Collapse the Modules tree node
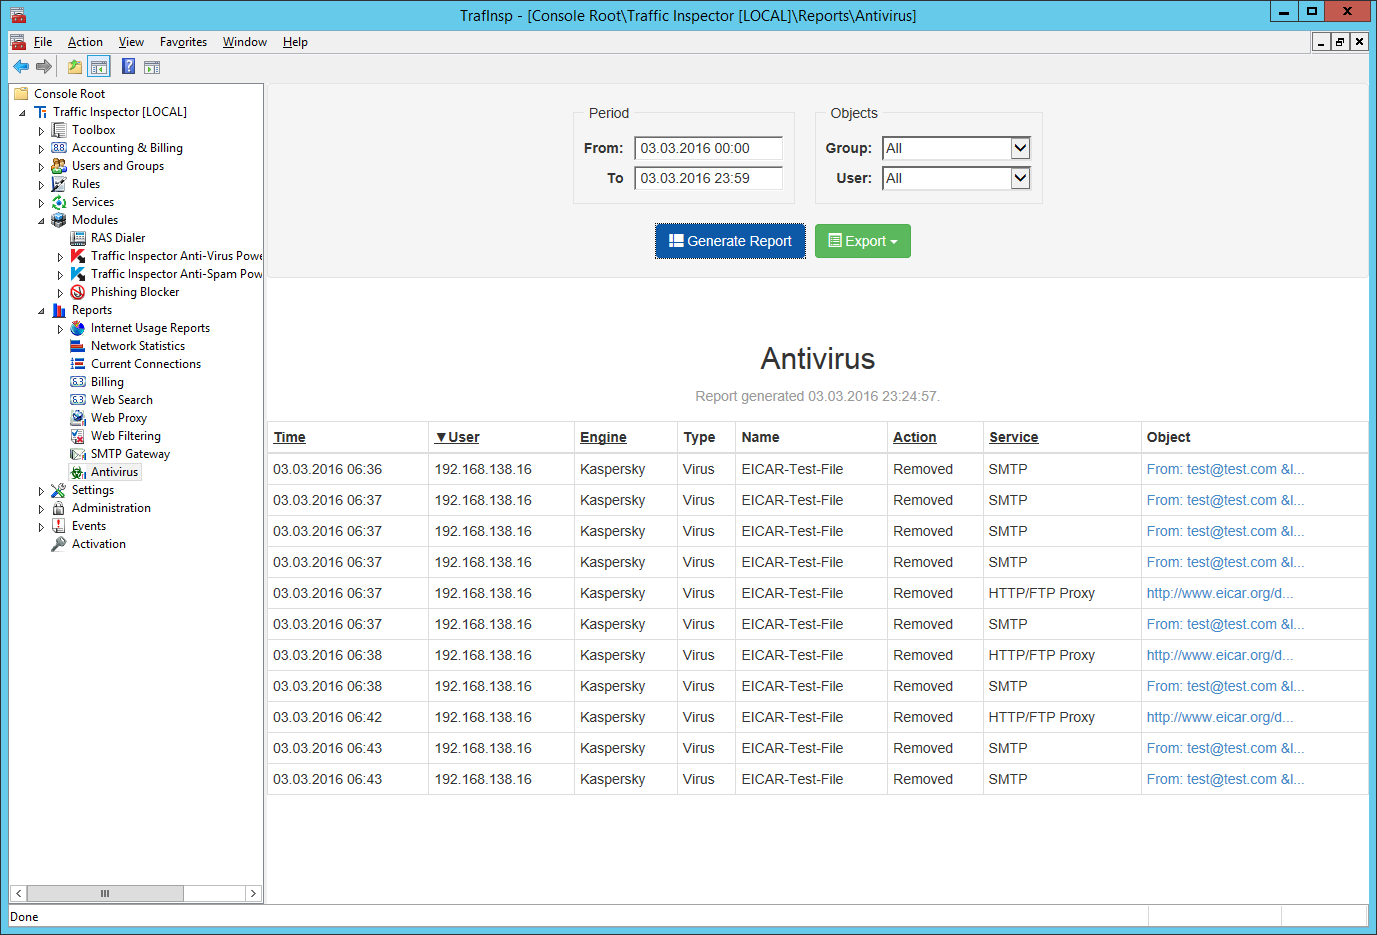The image size is (1377, 935). coord(41,221)
